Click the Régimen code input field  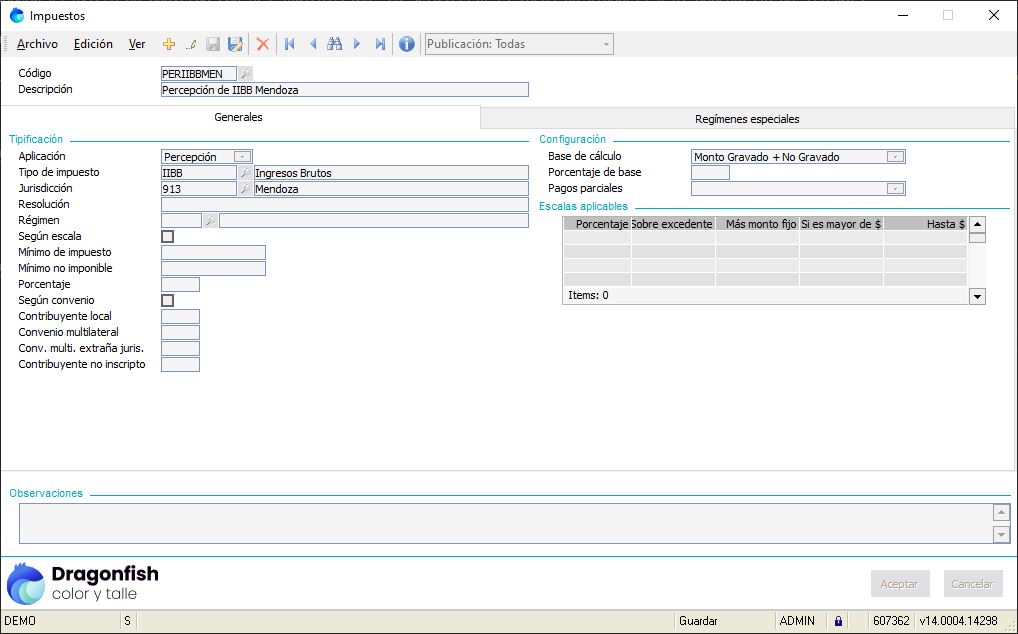click(181, 221)
